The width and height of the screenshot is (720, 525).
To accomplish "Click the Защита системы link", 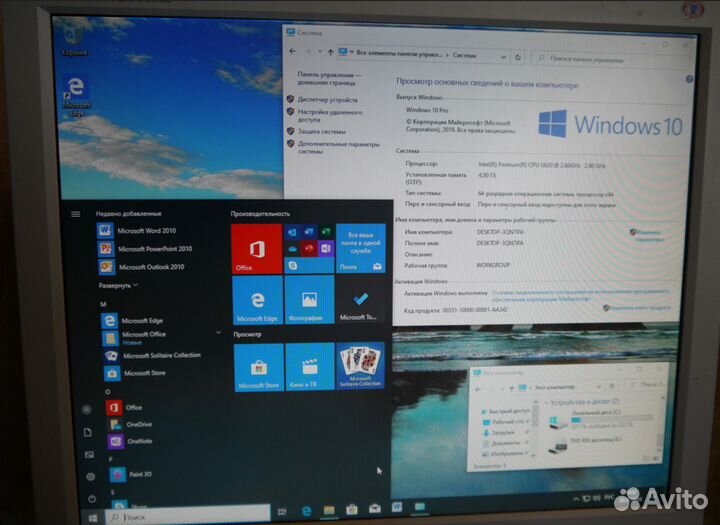I will click(322, 131).
